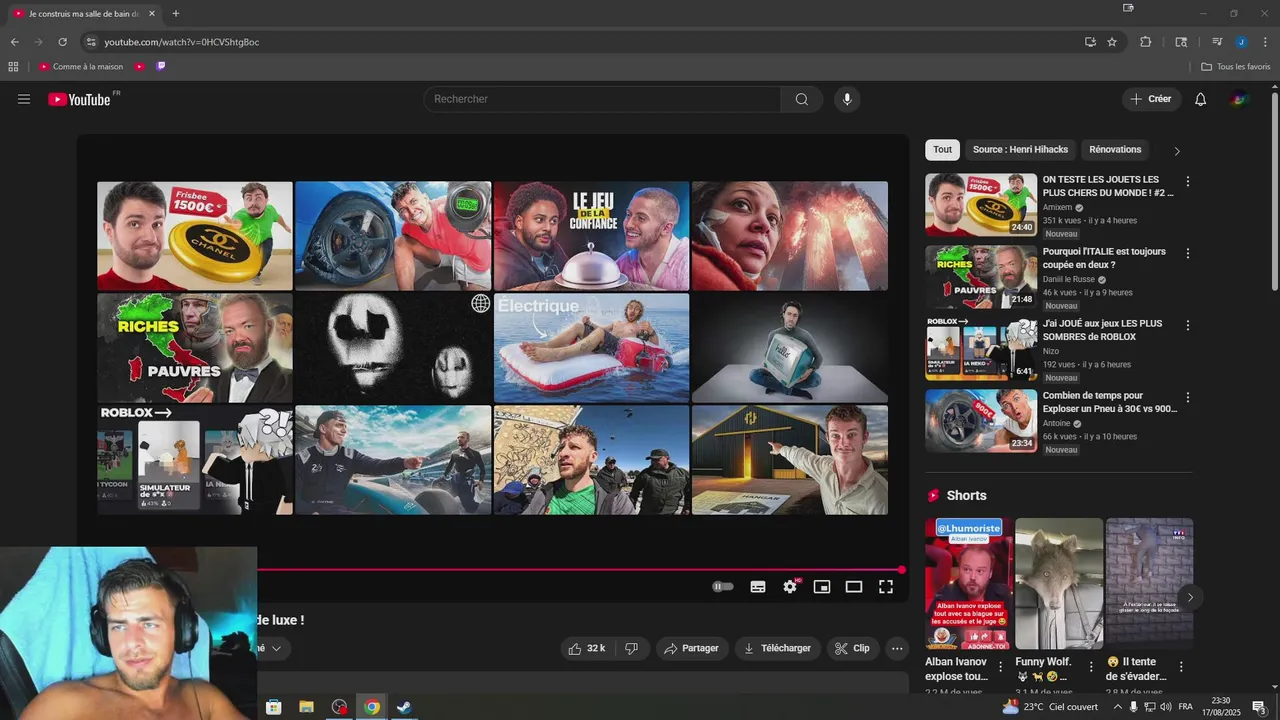
Task: Open options for Pourquoi l'ITALIE video
Action: [x=1187, y=254]
